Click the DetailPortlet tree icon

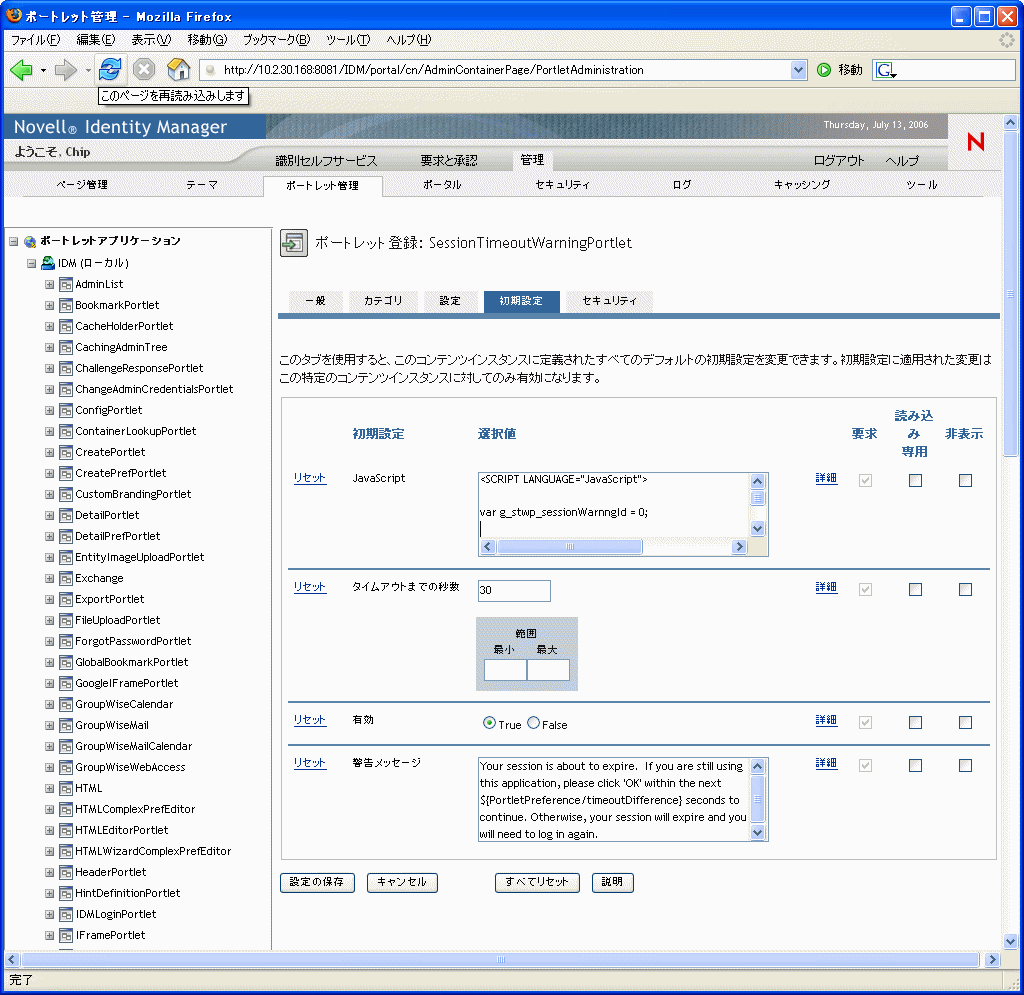pyautogui.click(x=65, y=516)
